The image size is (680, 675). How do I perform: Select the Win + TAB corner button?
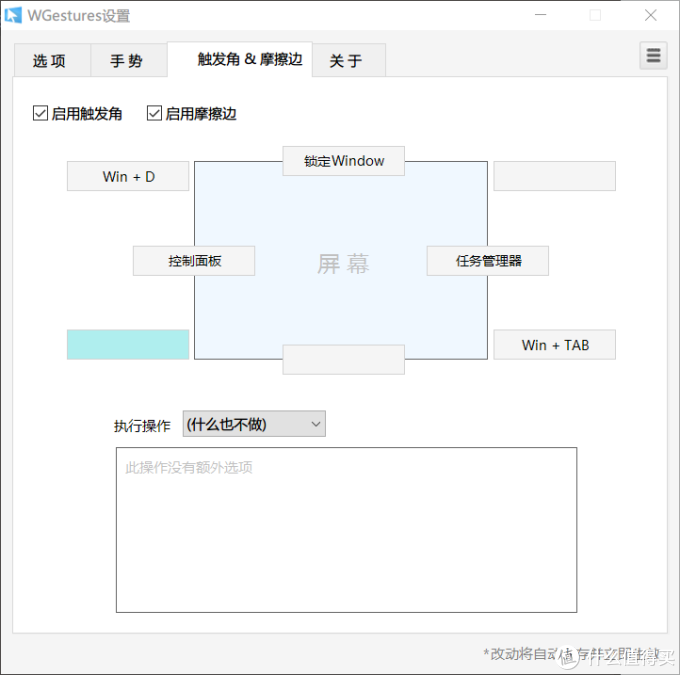pos(555,344)
